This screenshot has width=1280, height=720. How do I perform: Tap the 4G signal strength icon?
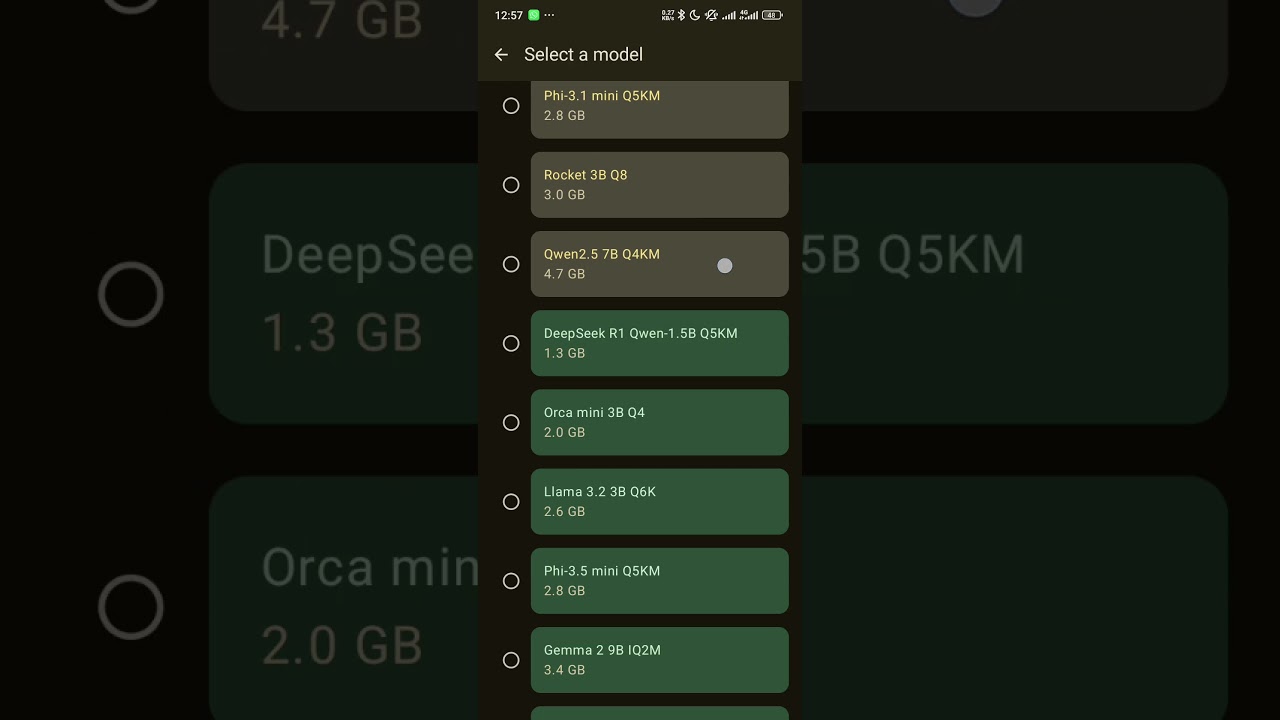click(748, 15)
